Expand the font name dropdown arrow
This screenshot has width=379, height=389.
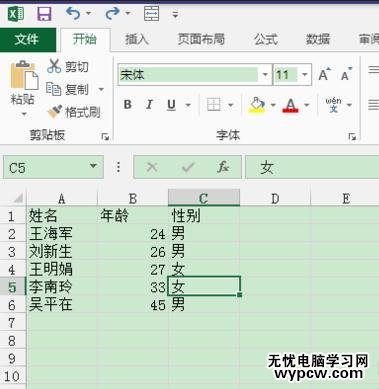coord(265,75)
